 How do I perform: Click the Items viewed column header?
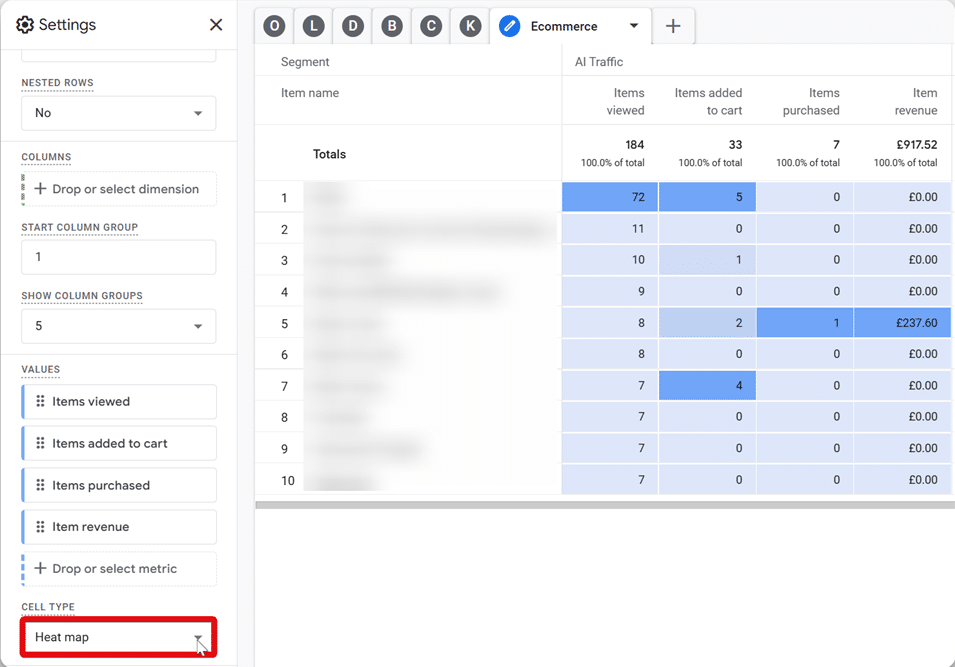coord(626,102)
